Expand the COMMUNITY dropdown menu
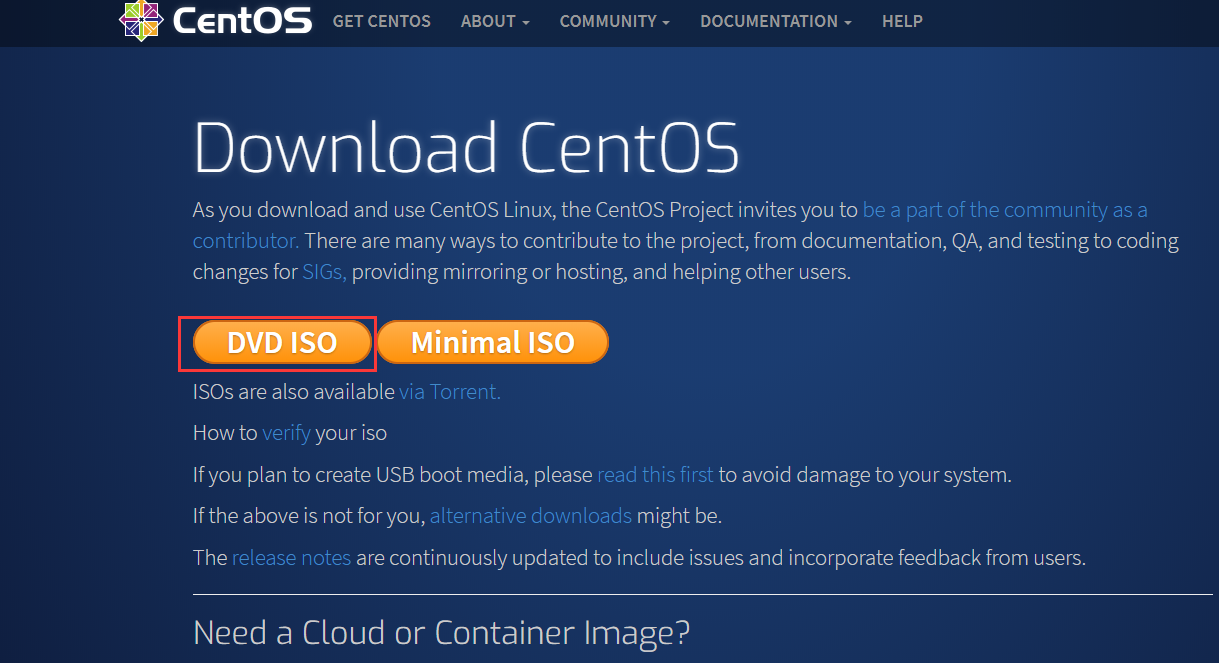The width and height of the screenshot is (1219, 663). tap(615, 21)
